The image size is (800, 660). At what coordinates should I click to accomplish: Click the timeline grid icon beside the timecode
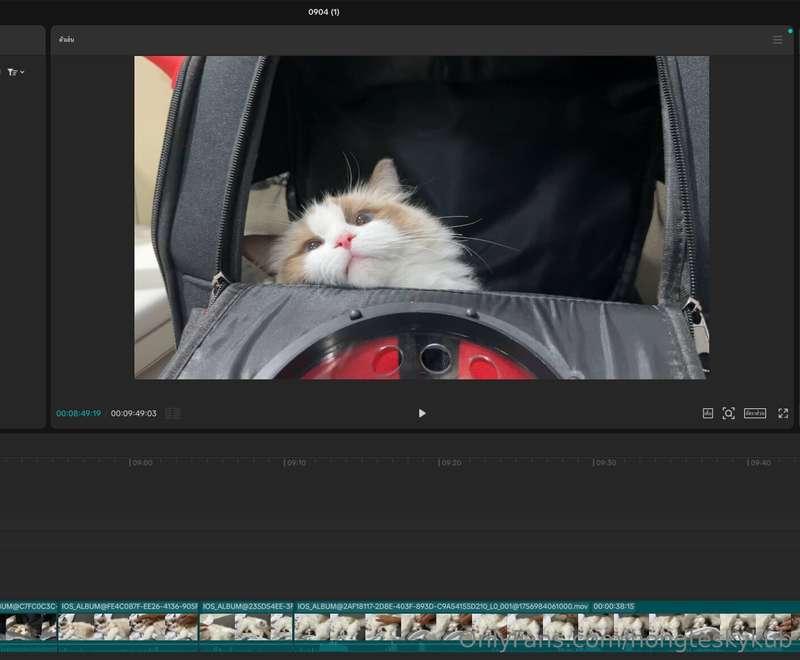click(173, 413)
